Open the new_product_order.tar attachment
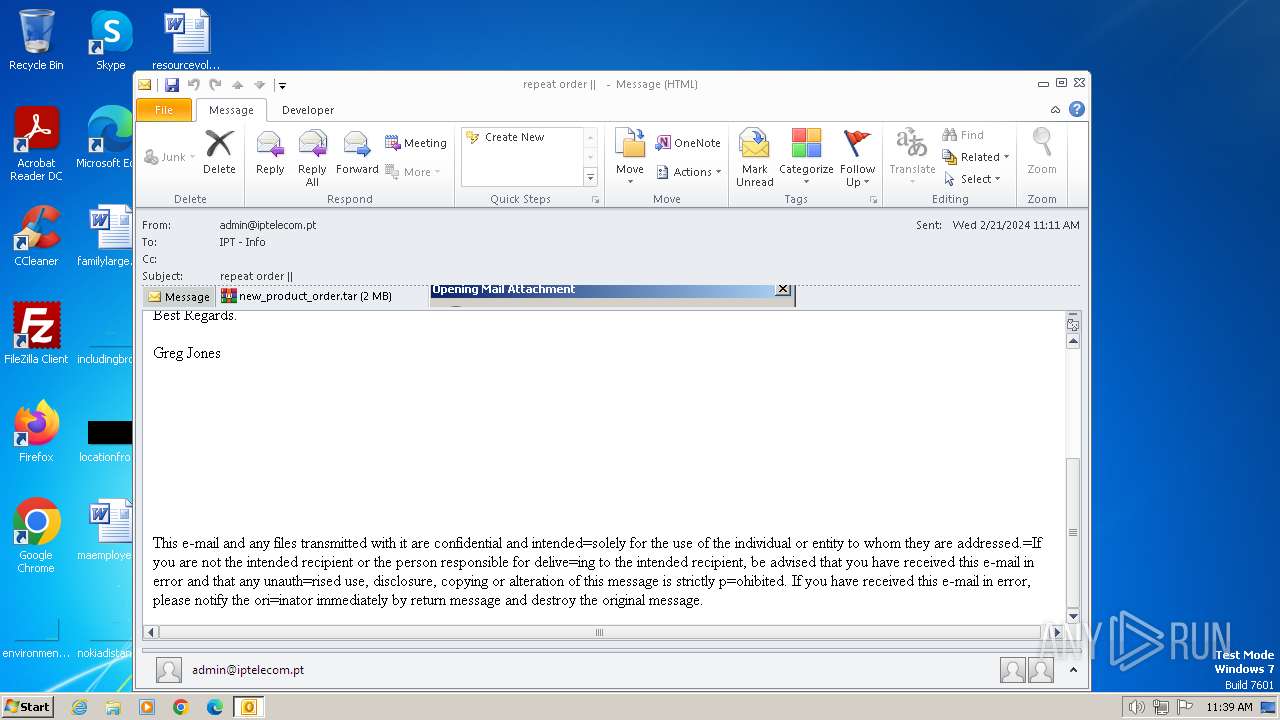The image size is (1280, 720). (x=306, y=296)
